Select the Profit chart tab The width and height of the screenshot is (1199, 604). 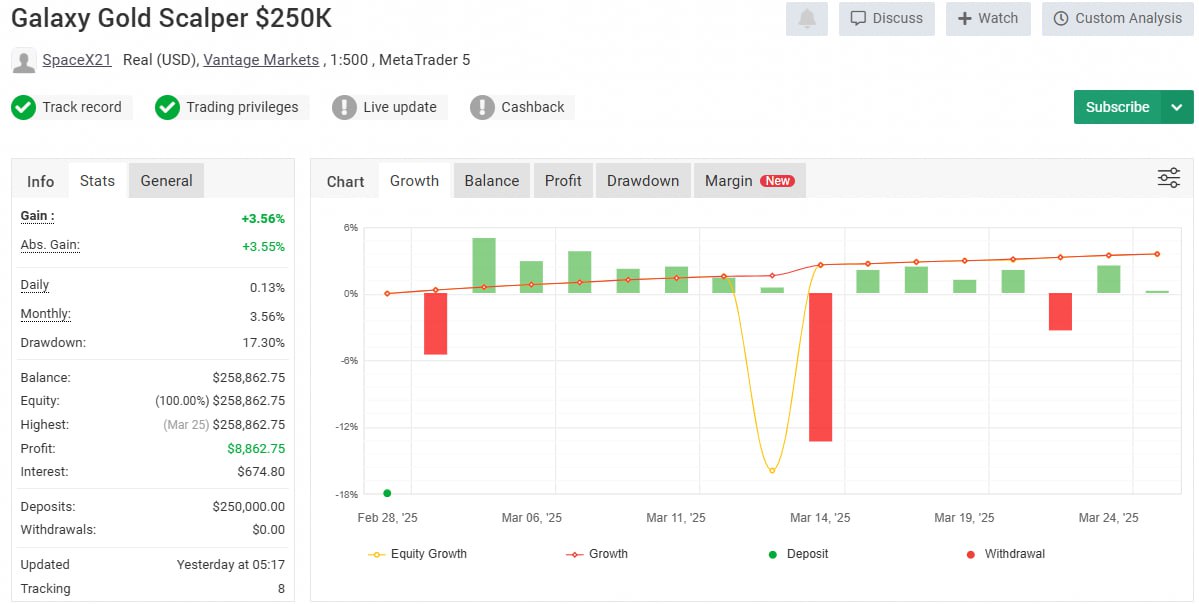point(563,180)
